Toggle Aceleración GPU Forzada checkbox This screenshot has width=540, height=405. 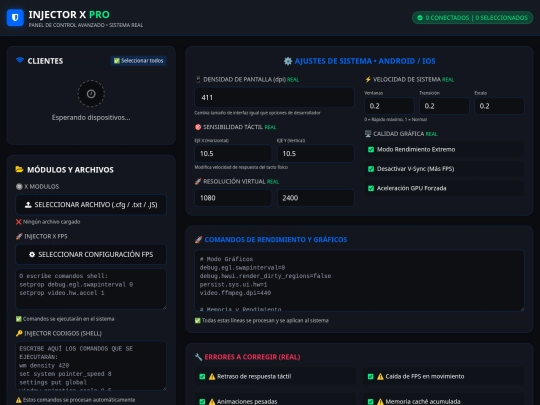click(x=371, y=188)
